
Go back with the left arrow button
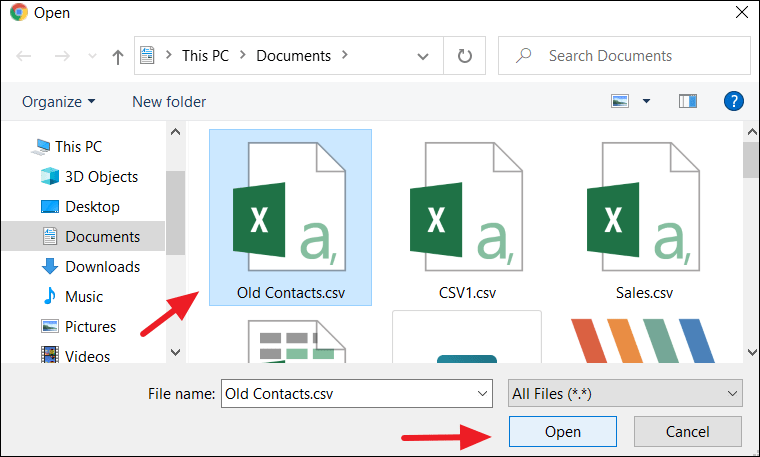23,56
